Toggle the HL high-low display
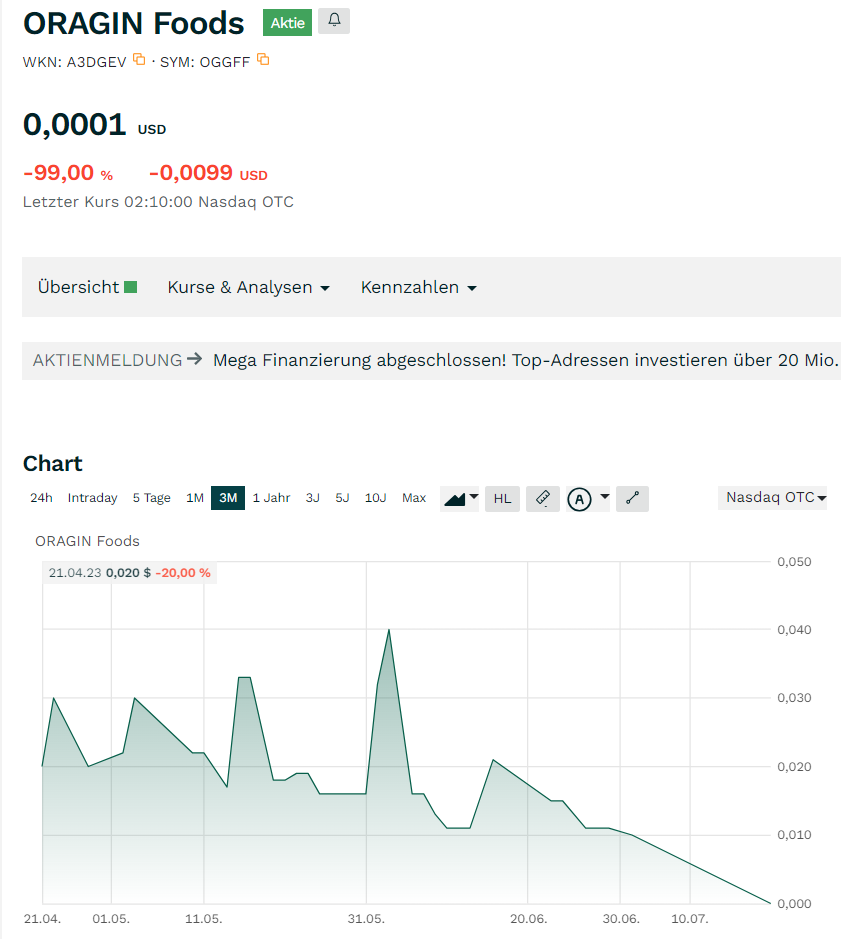This screenshot has width=841, height=939. click(x=502, y=498)
